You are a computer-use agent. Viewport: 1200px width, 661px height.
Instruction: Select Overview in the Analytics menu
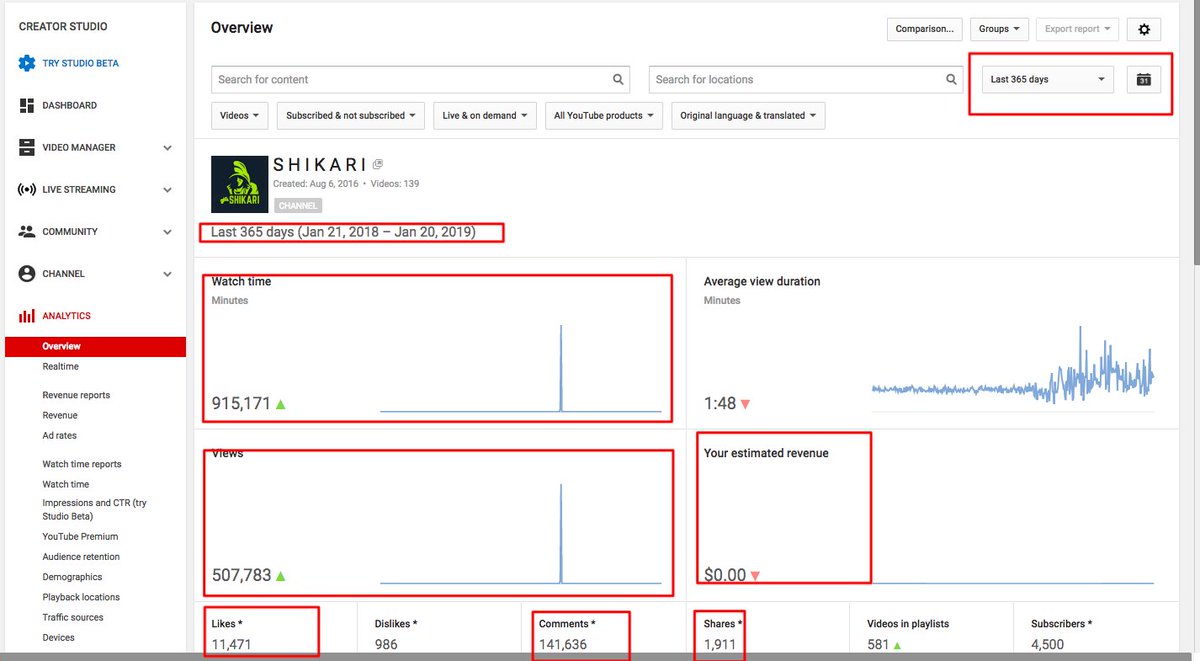95,346
